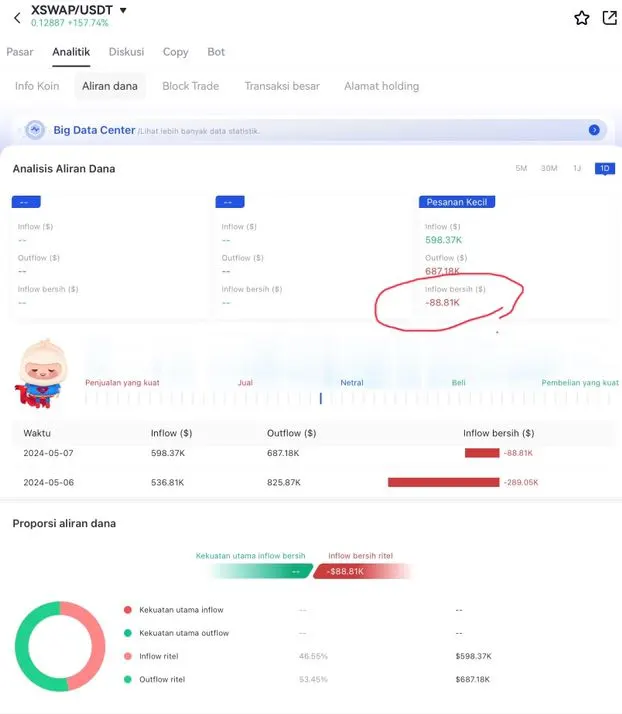Set timeframe to 1J
Image resolution: width=622 pixels, height=714 pixels.
(576, 168)
